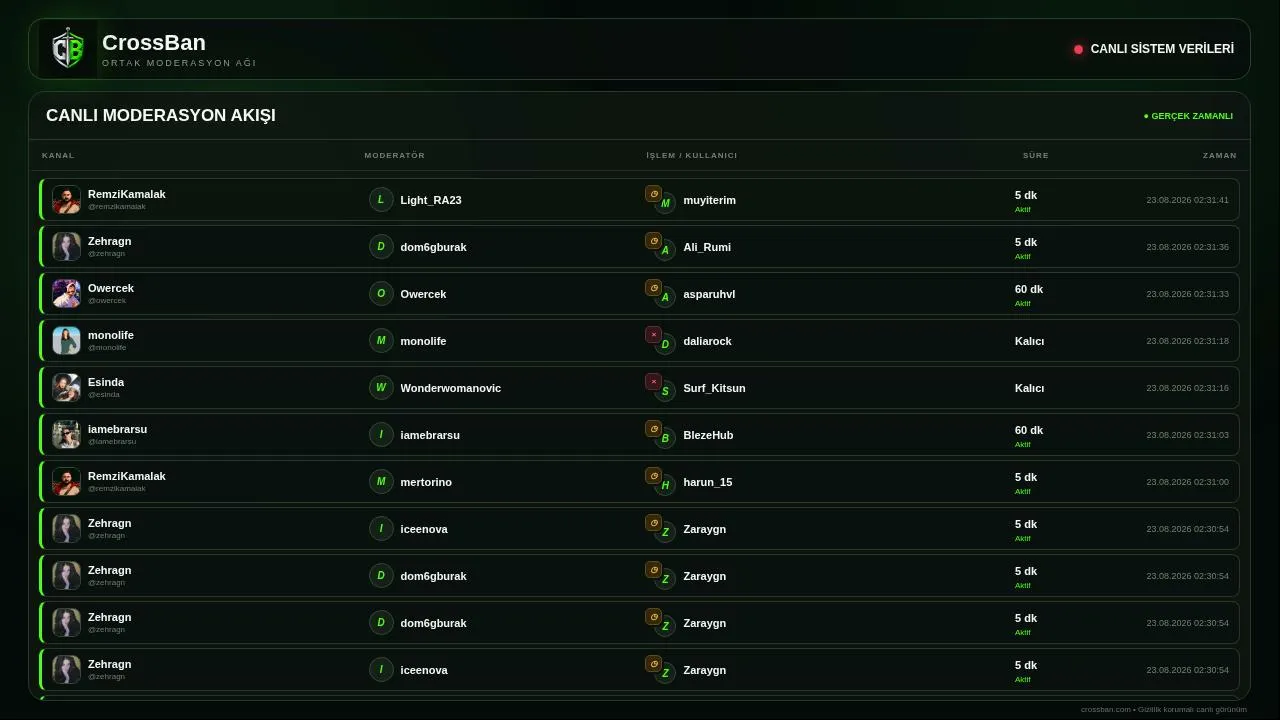The height and width of the screenshot is (720, 1280).
Task: Click the CrossBan shield logo
Action: click(68, 49)
